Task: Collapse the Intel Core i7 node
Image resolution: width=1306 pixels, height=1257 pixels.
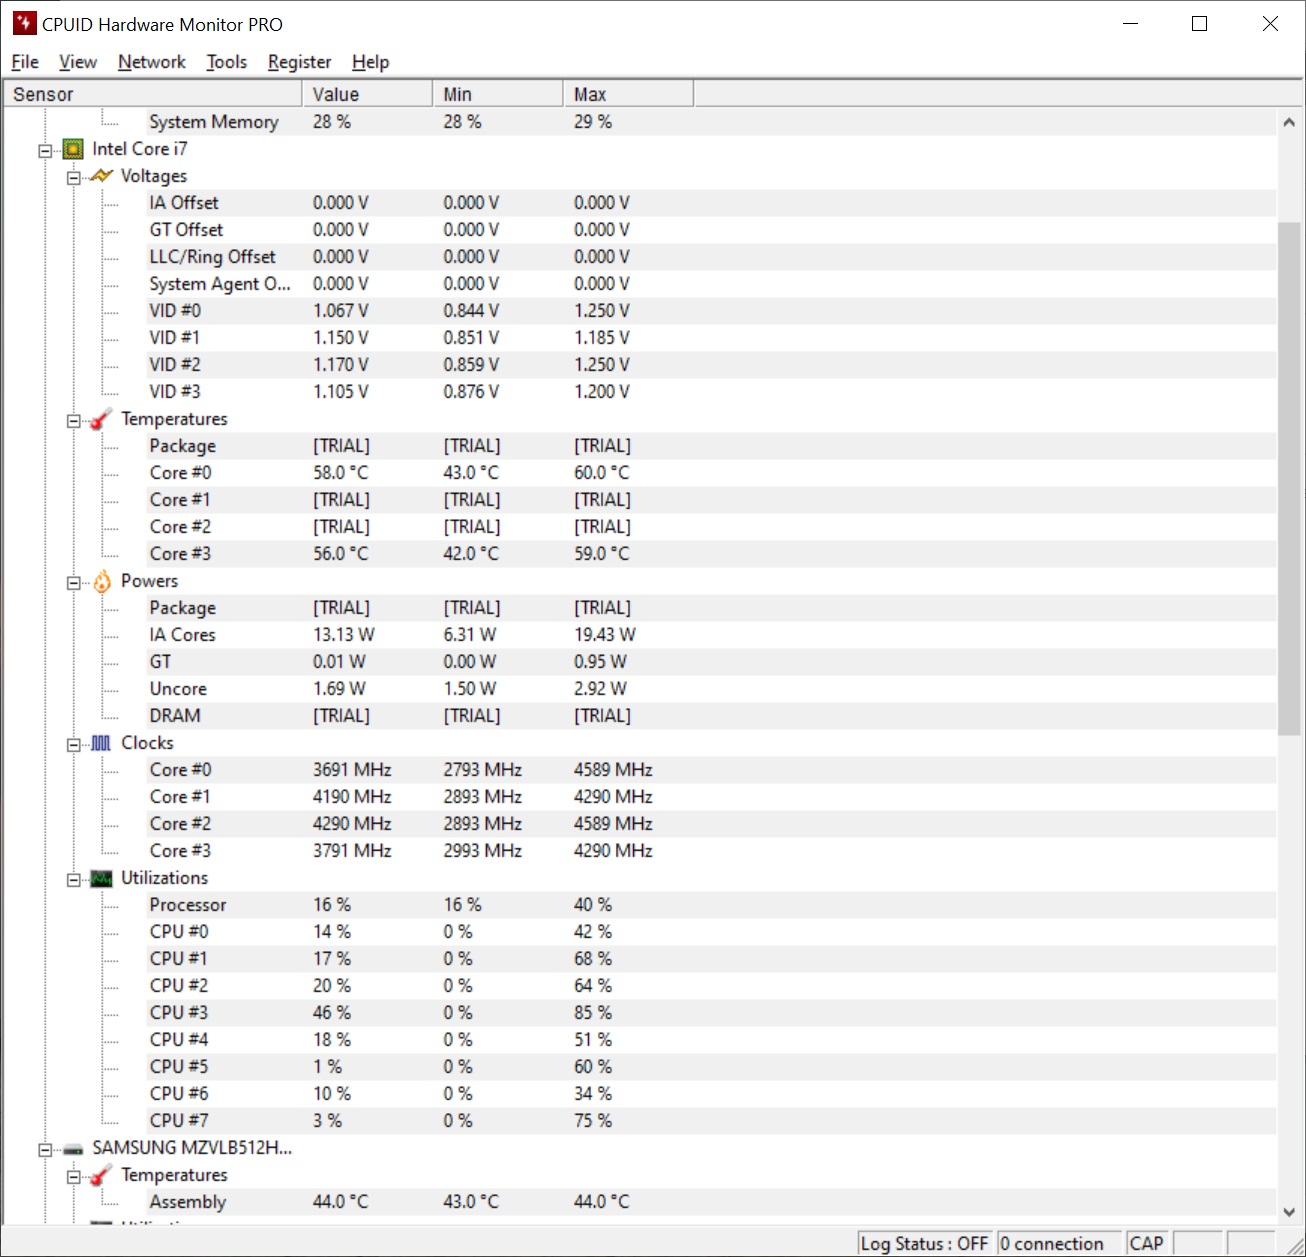Action: pos(45,151)
